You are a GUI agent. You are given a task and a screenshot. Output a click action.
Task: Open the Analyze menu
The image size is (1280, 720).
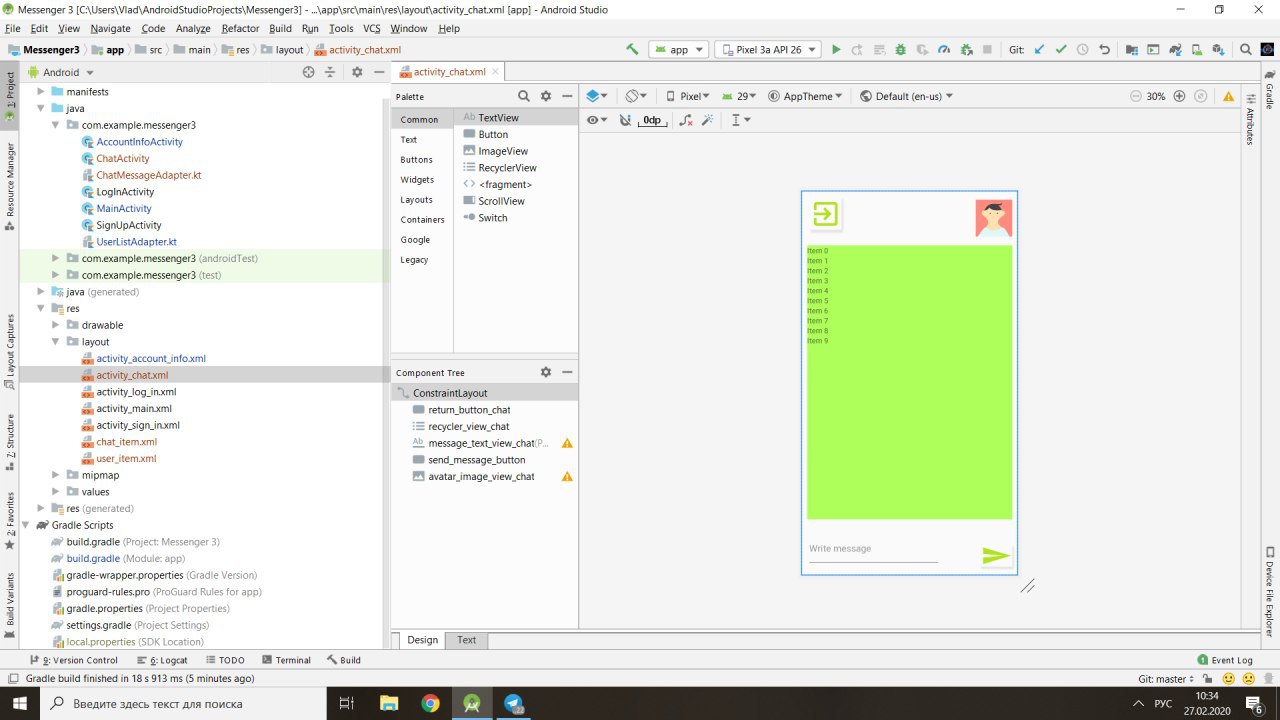pos(193,29)
